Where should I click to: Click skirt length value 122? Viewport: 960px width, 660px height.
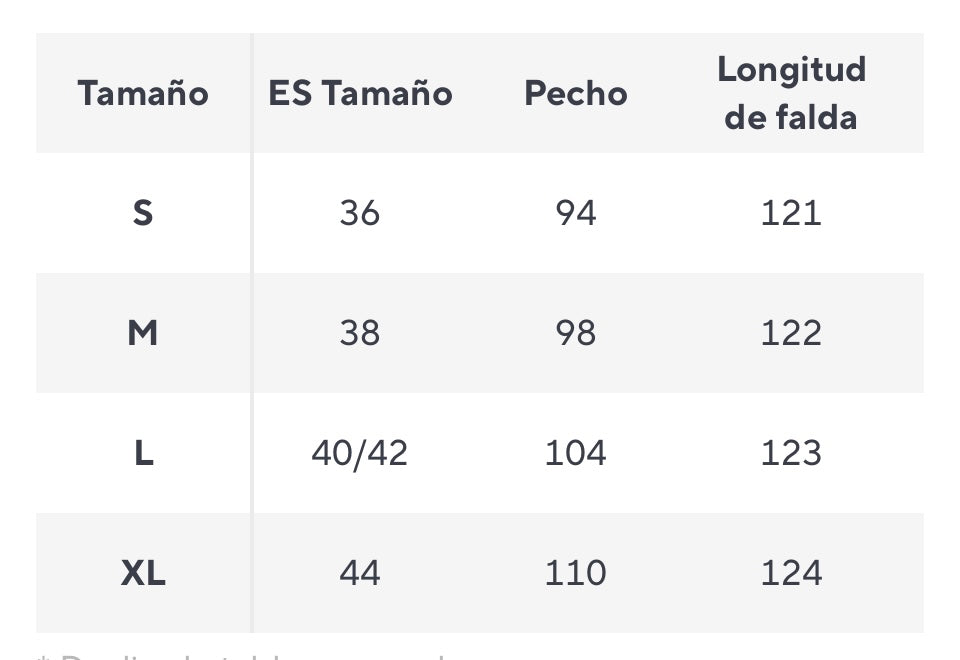[x=791, y=333]
